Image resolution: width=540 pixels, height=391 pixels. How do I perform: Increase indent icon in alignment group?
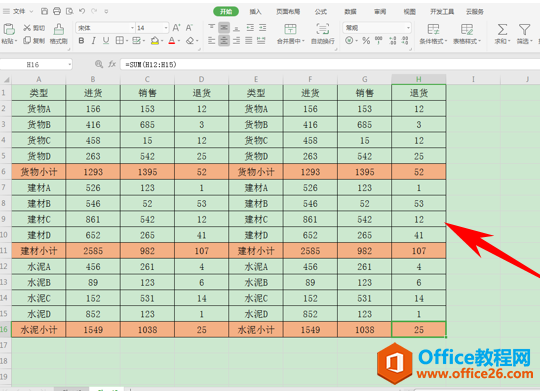pos(263,28)
